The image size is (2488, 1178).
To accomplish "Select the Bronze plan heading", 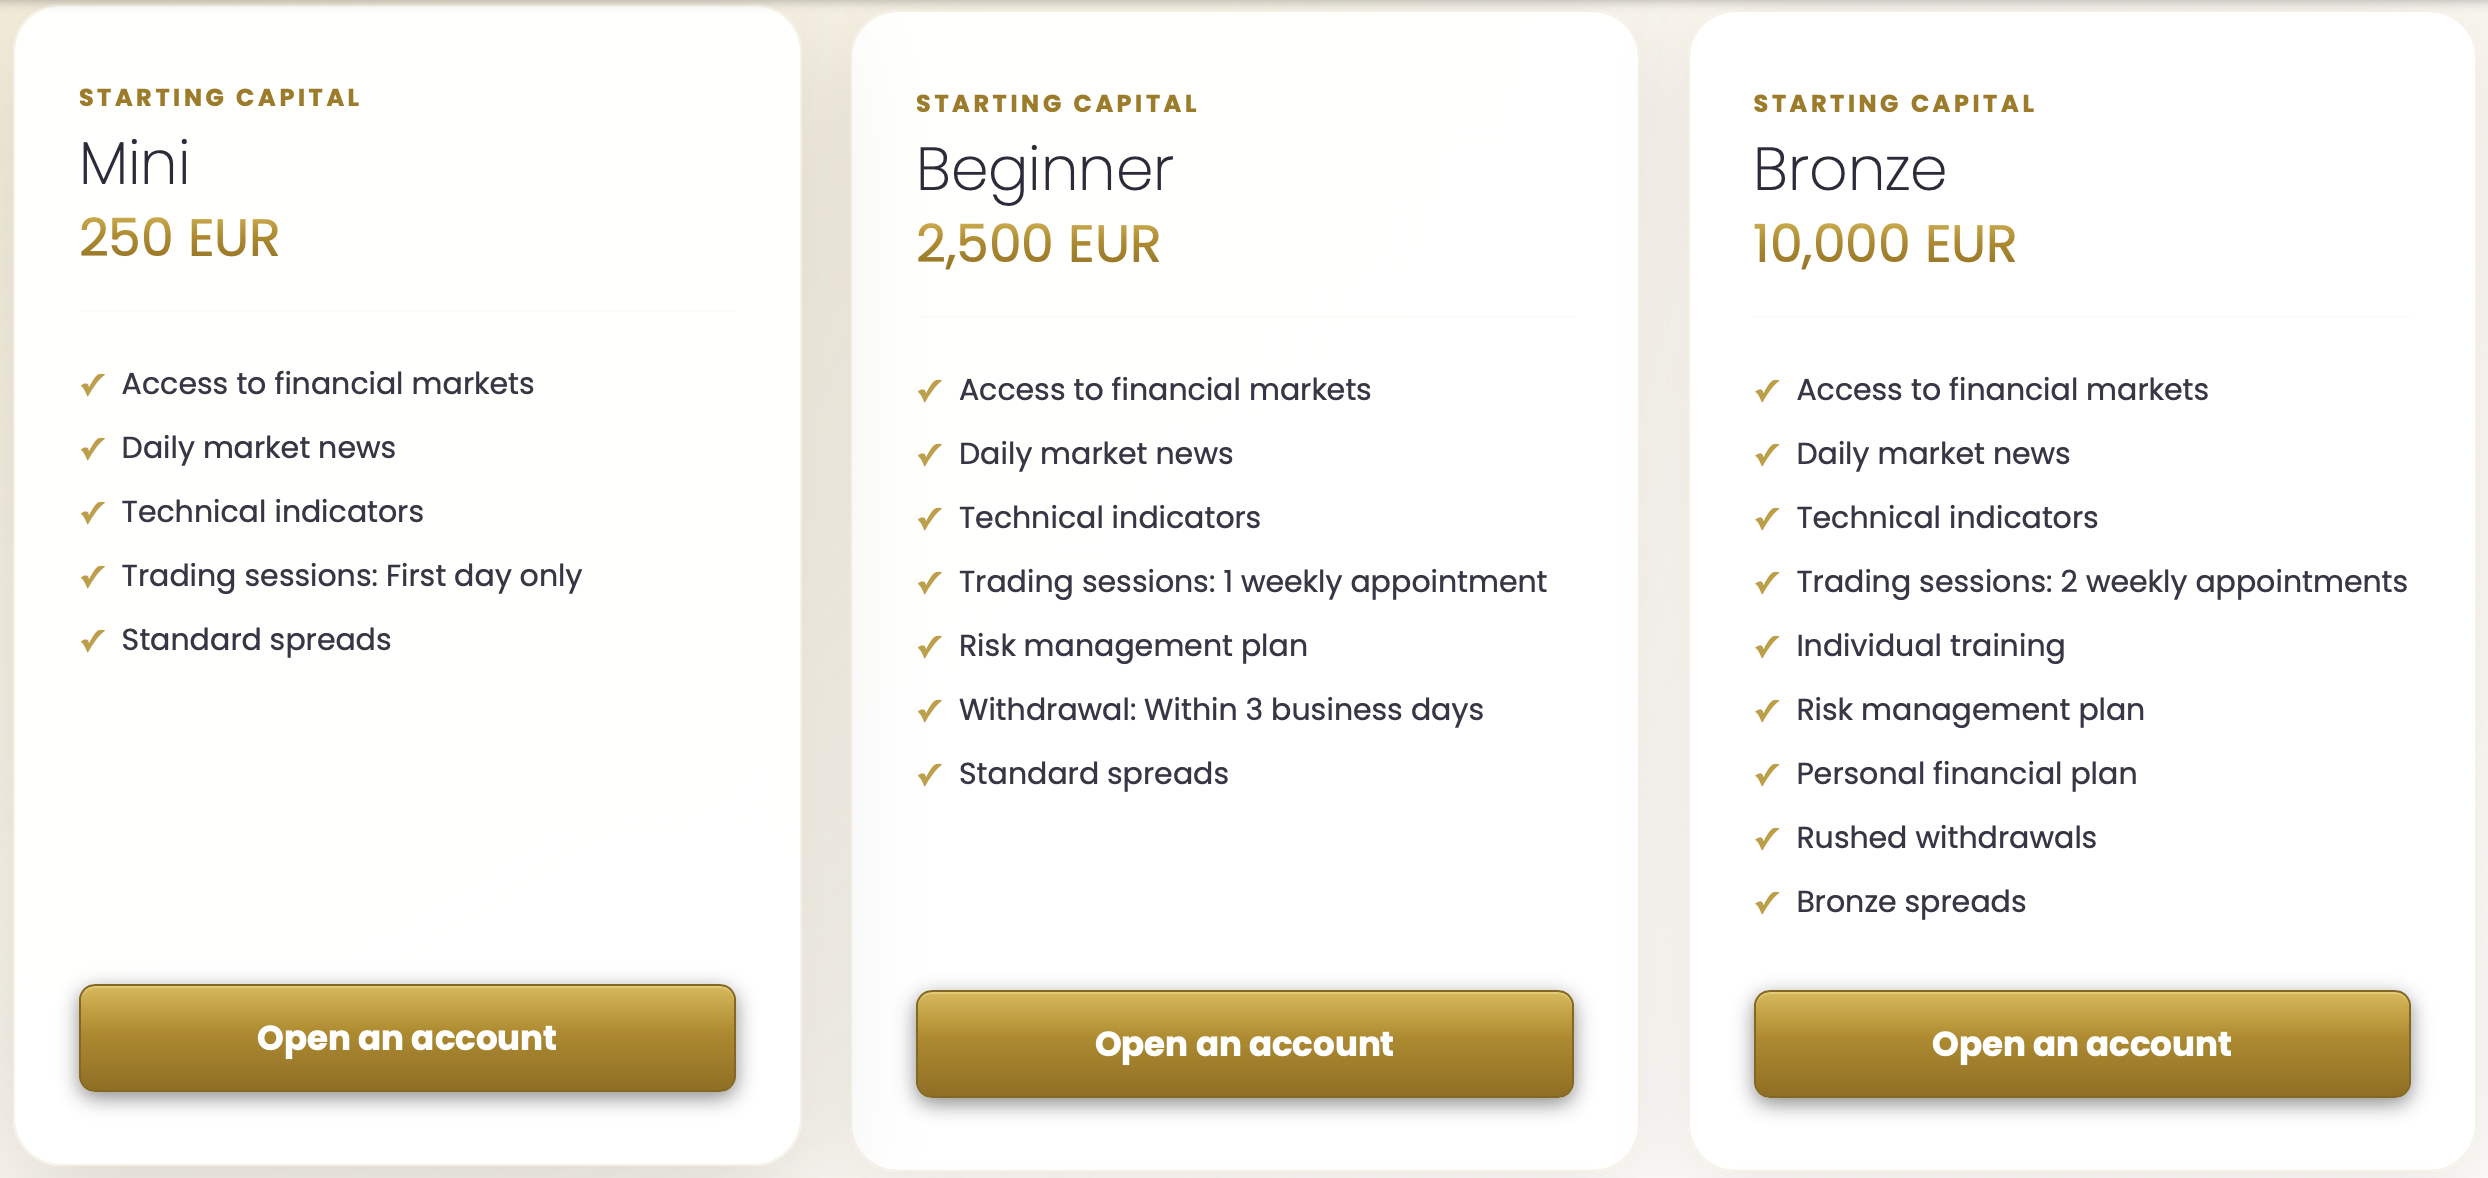I will tap(1850, 169).
